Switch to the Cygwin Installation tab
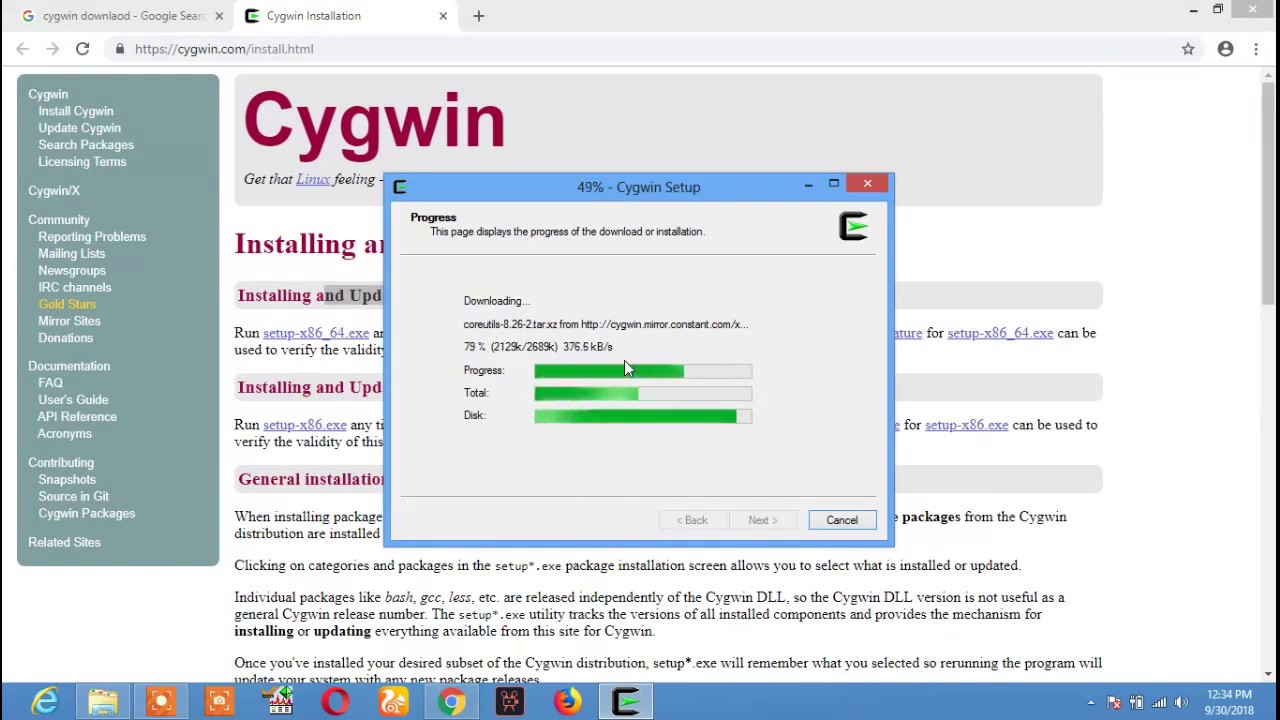1280x720 pixels. click(x=346, y=16)
